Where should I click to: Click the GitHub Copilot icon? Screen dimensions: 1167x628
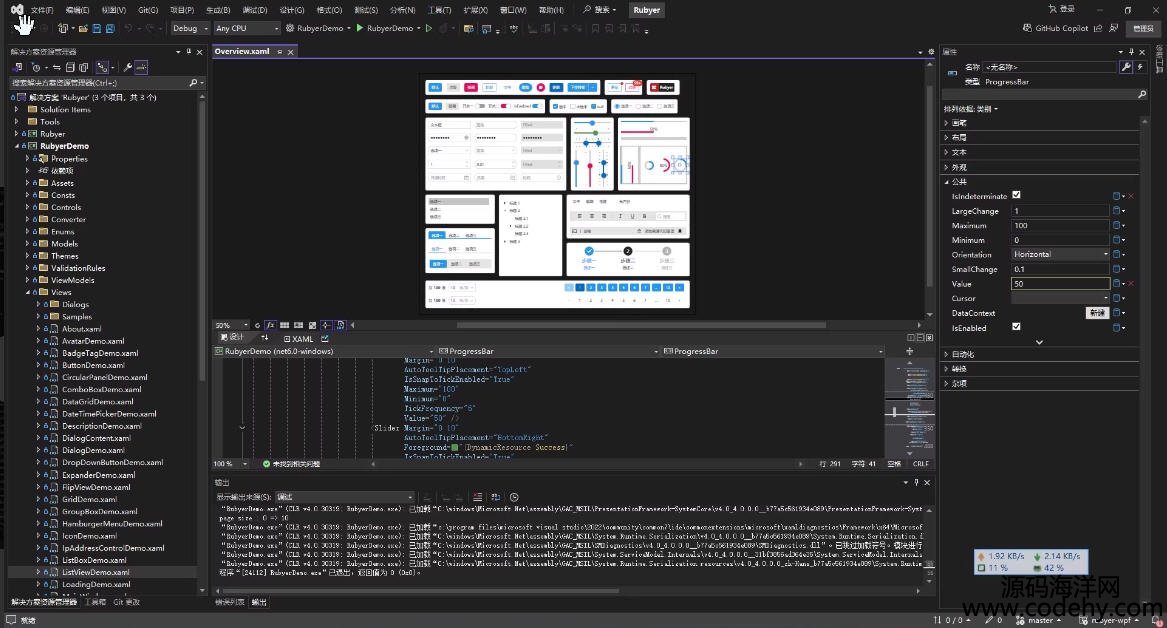pos(1027,28)
